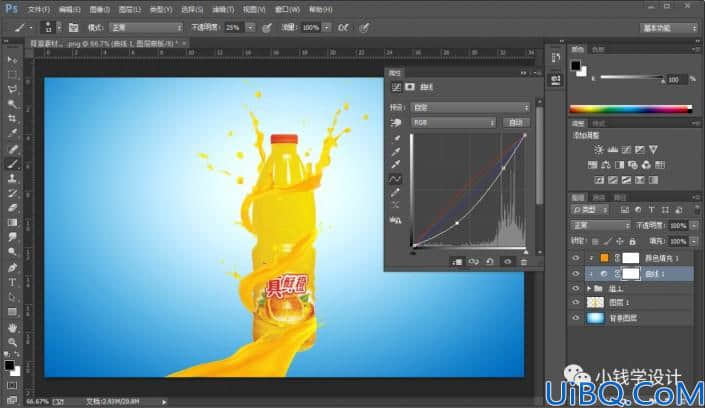Open Curves preset dropdown
The width and height of the screenshot is (705, 408).
pyautogui.click(x=470, y=108)
